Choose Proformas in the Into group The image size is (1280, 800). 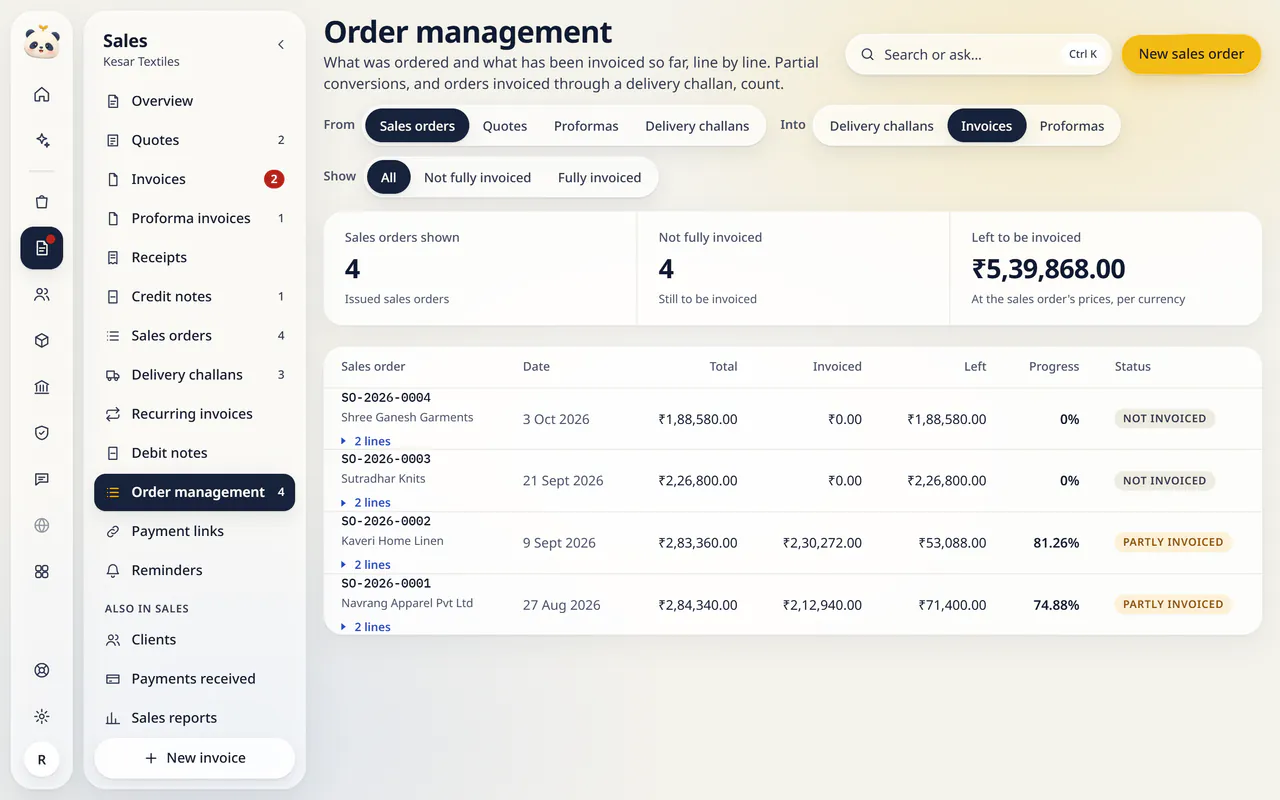coord(1072,126)
